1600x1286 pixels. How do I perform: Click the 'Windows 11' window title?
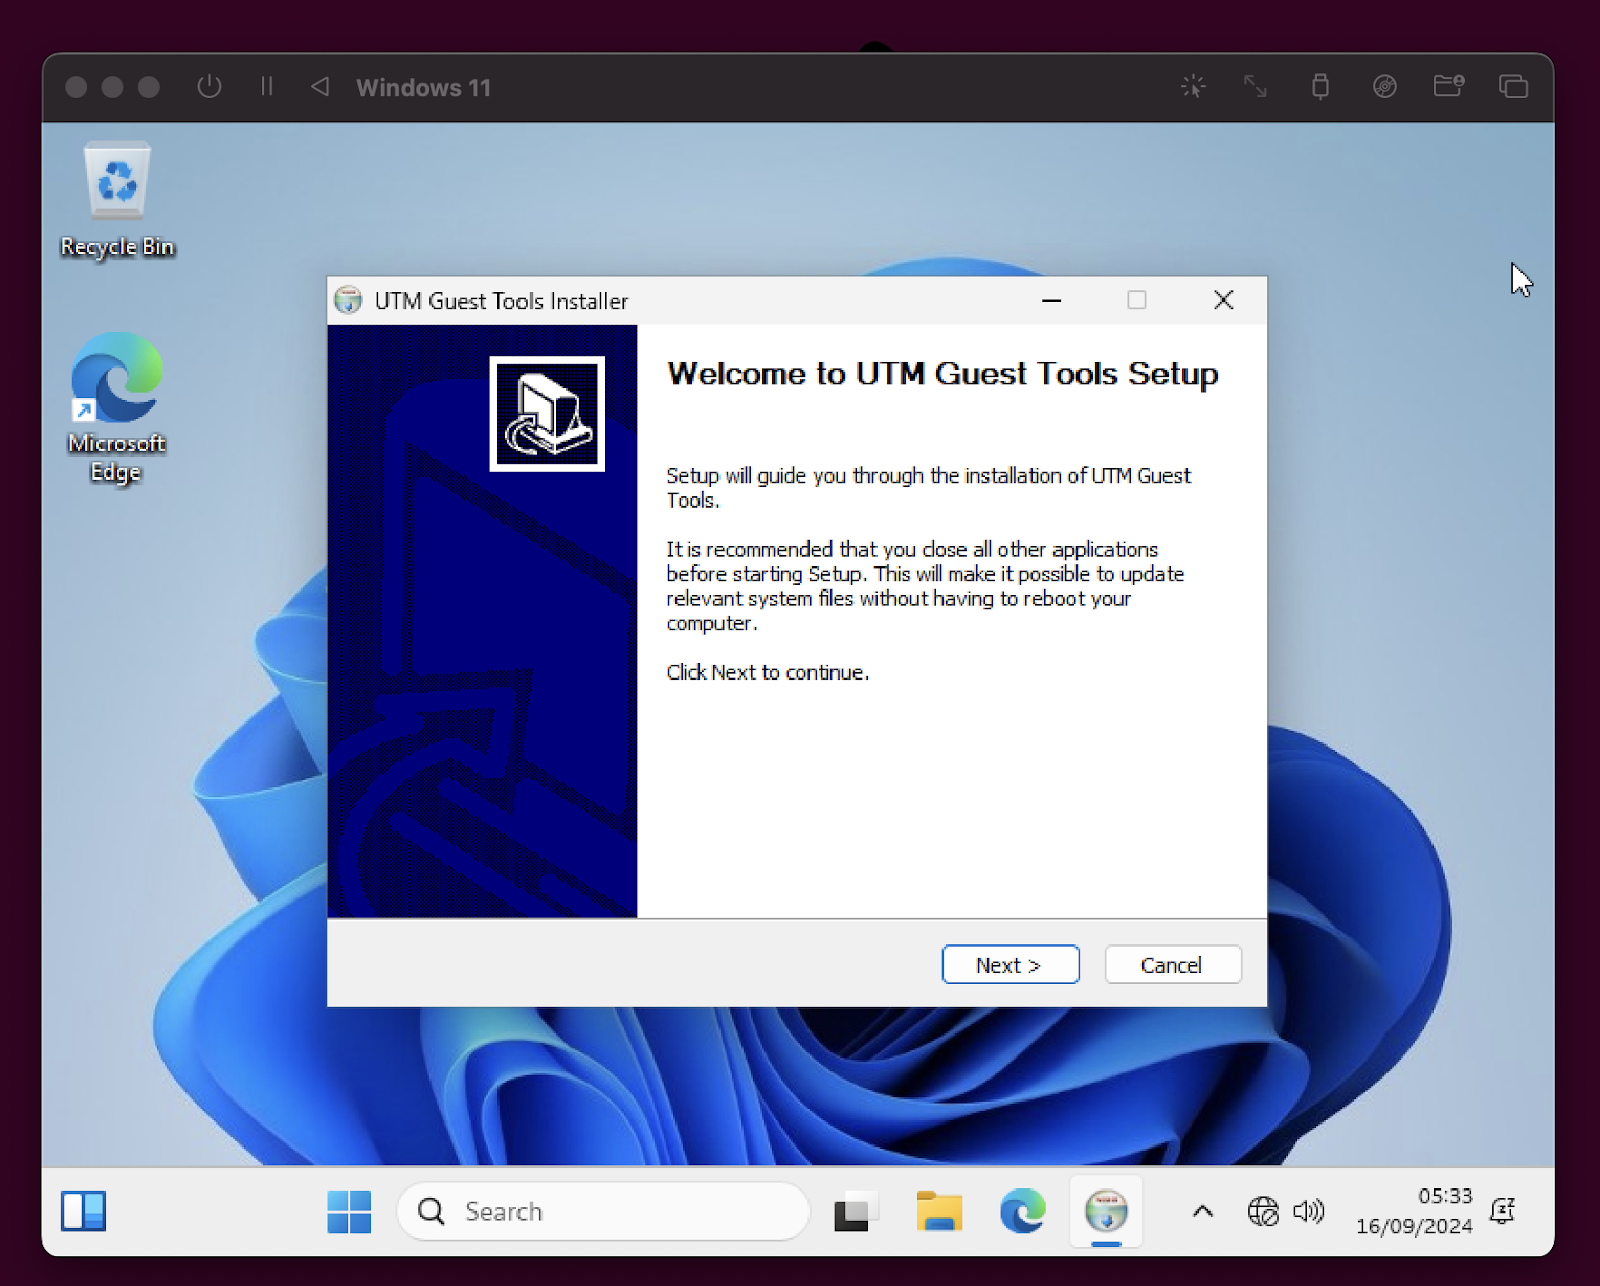click(x=423, y=87)
